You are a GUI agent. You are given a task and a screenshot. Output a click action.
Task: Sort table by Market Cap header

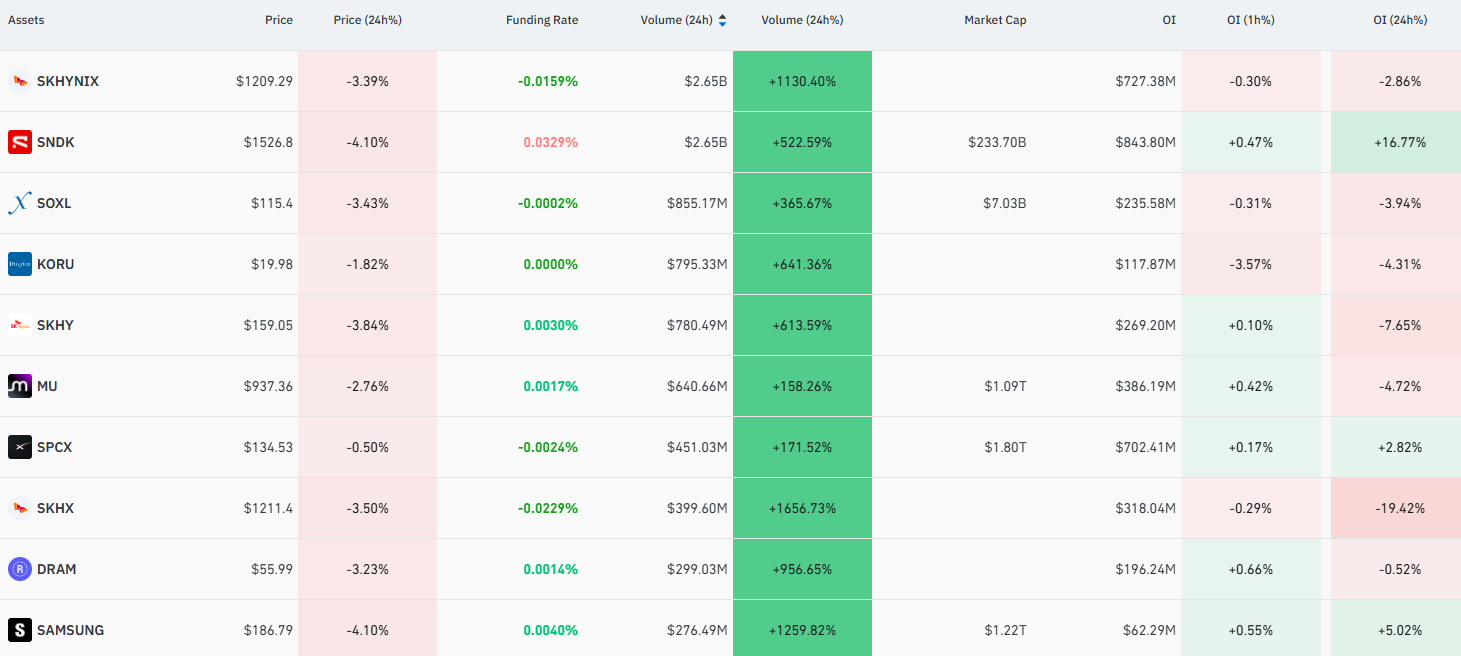(995, 20)
